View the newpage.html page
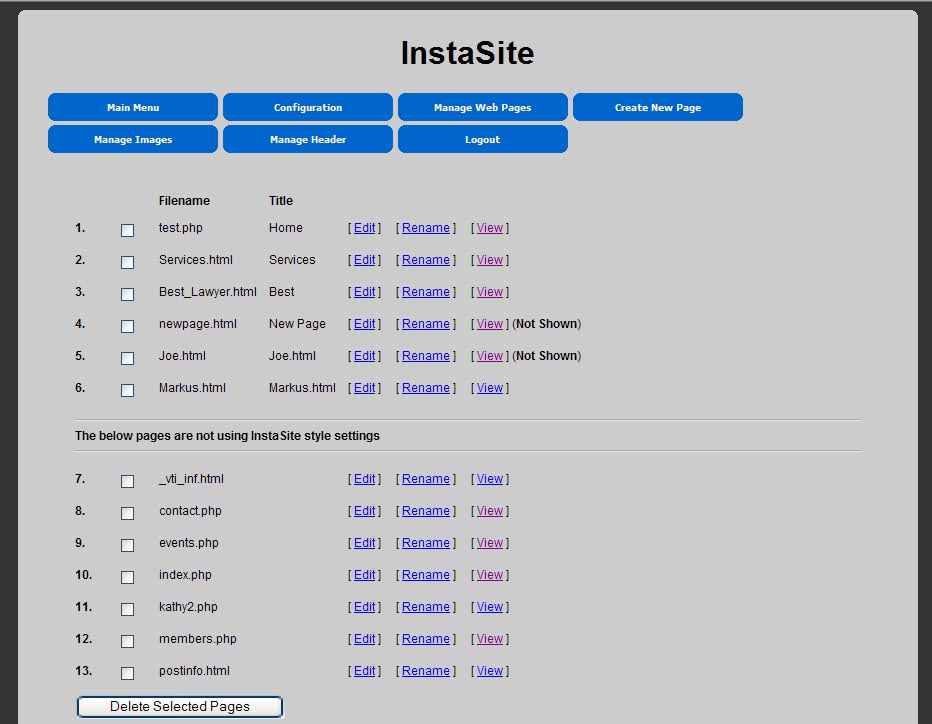932x724 pixels. tap(490, 324)
